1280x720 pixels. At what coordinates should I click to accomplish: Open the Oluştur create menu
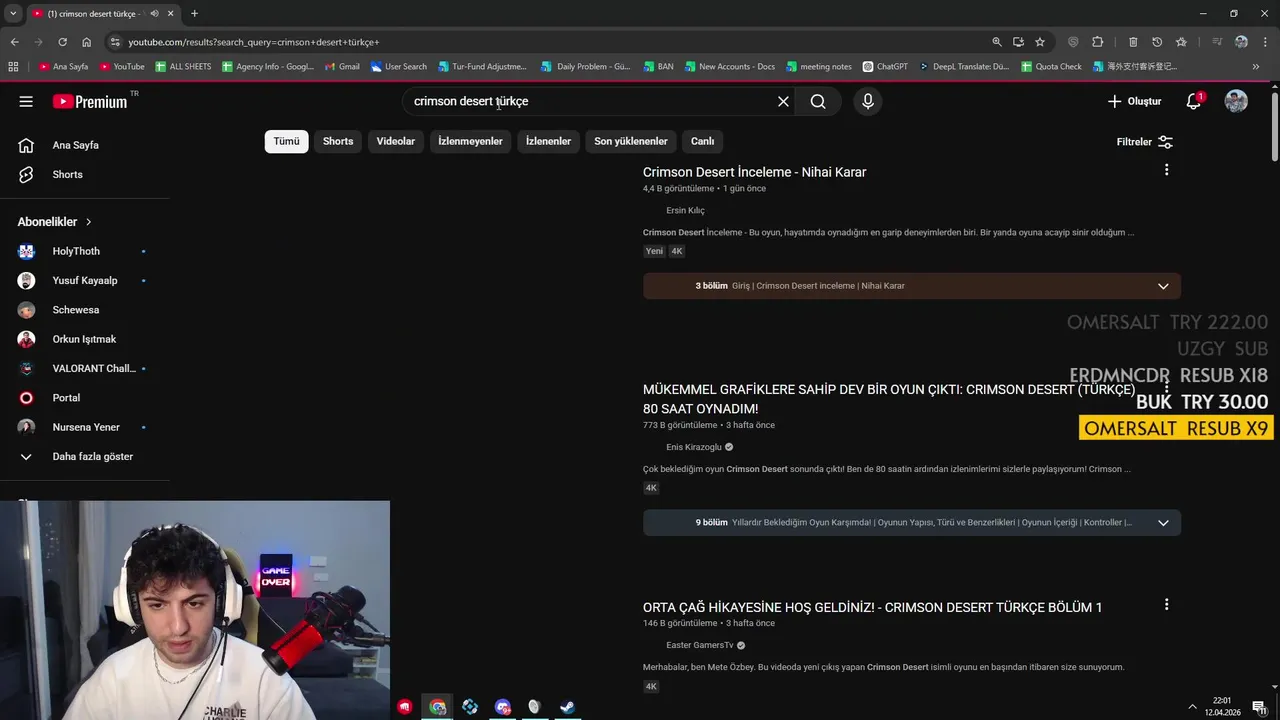coord(1134,101)
